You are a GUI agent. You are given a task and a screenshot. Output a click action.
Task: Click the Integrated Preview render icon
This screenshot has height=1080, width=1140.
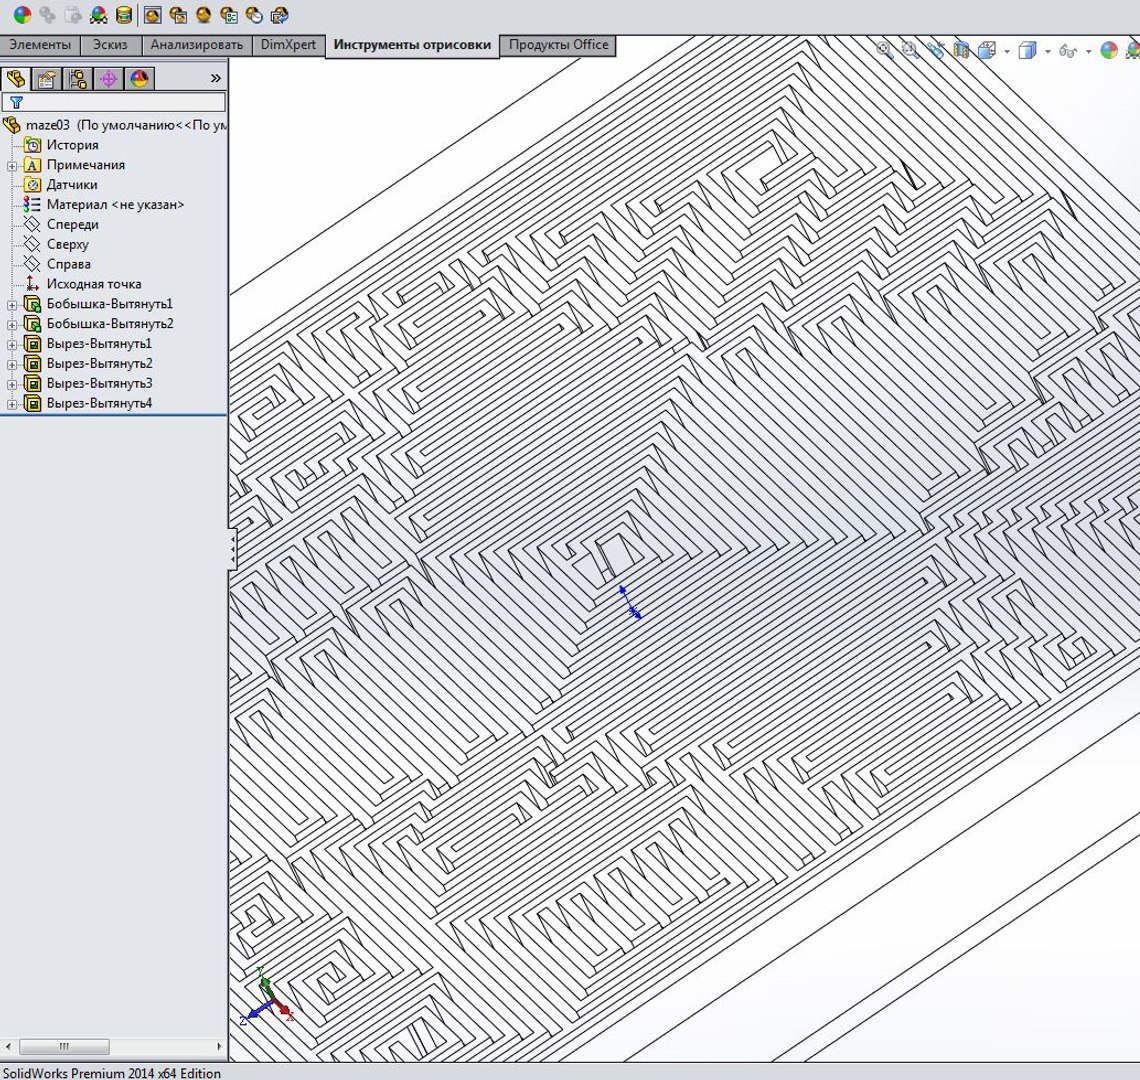click(x=152, y=14)
